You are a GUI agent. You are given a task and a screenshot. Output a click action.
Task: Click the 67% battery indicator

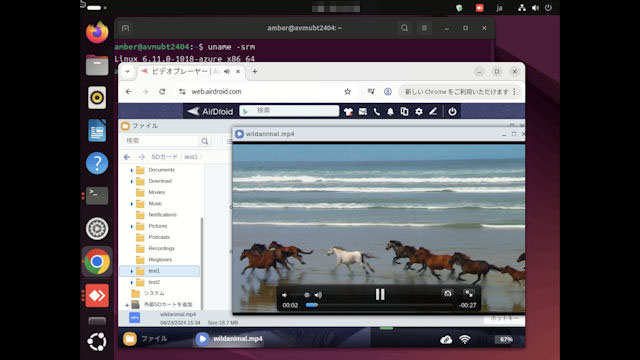pos(505,340)
